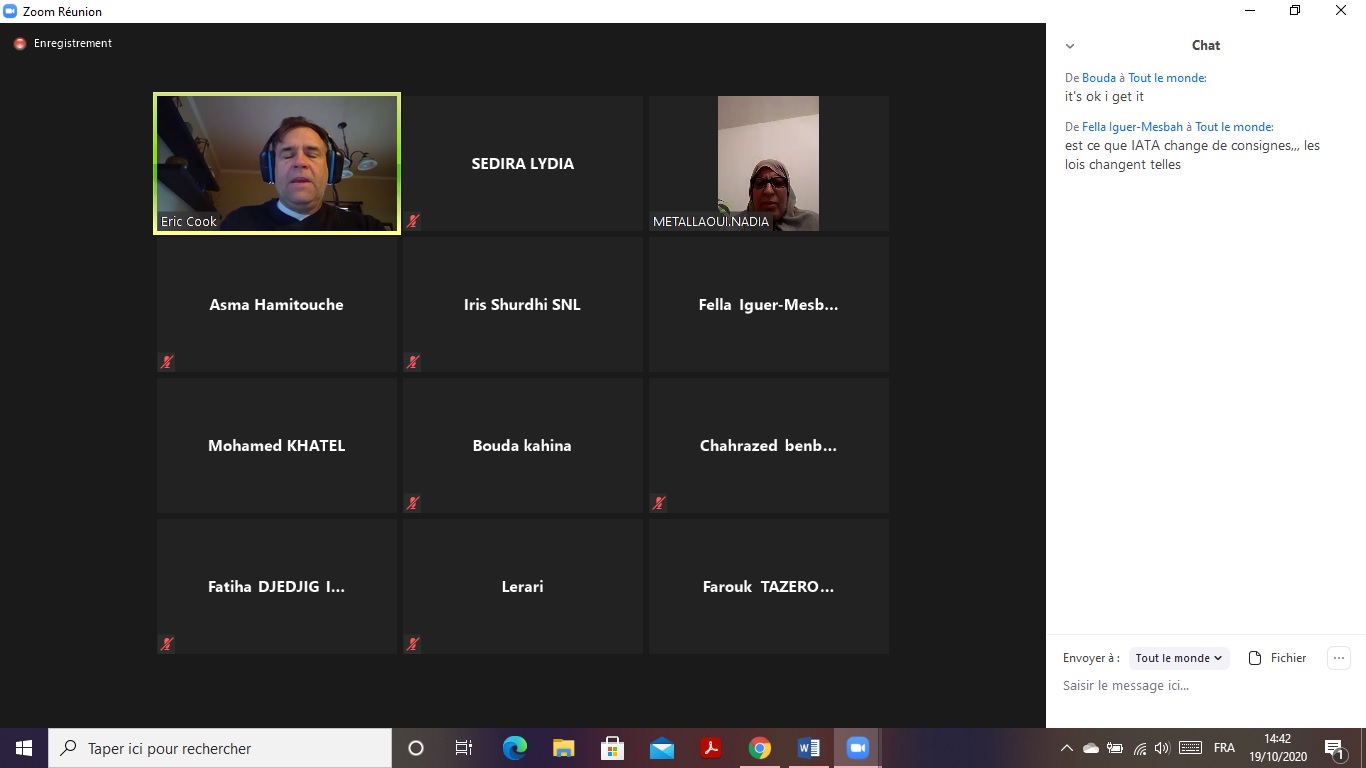Open Adobe Acrobat Reader from the taskbar
The image size is (1366, 768).
[711, 748]
